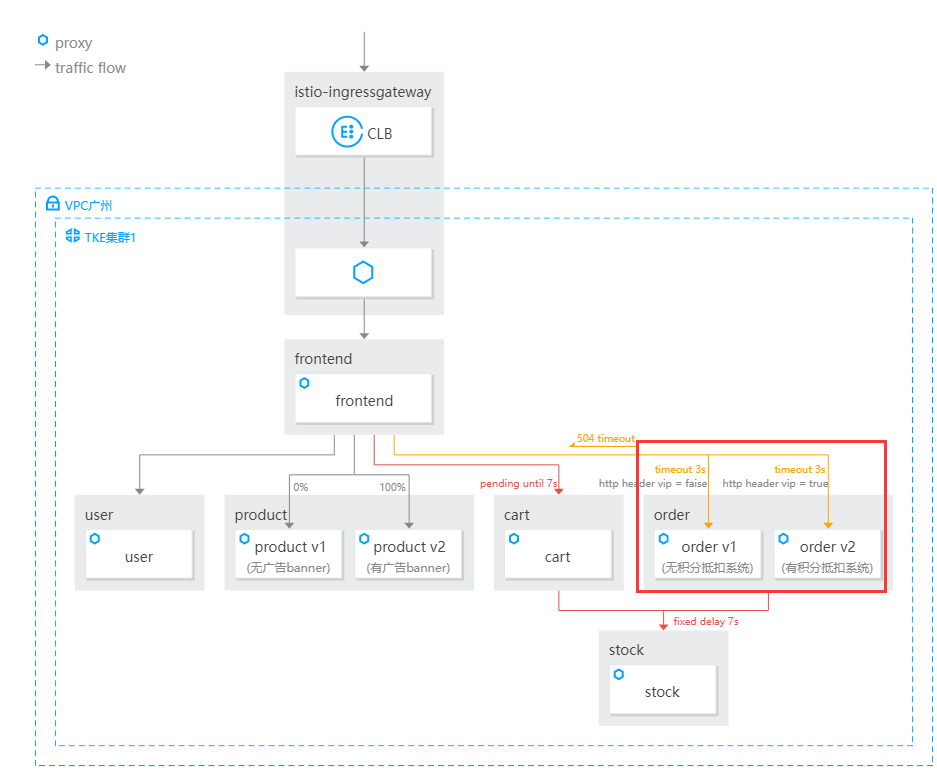937x779 pixels.
Task: Click the proxy icon in cart box
Action: (514, 538)
